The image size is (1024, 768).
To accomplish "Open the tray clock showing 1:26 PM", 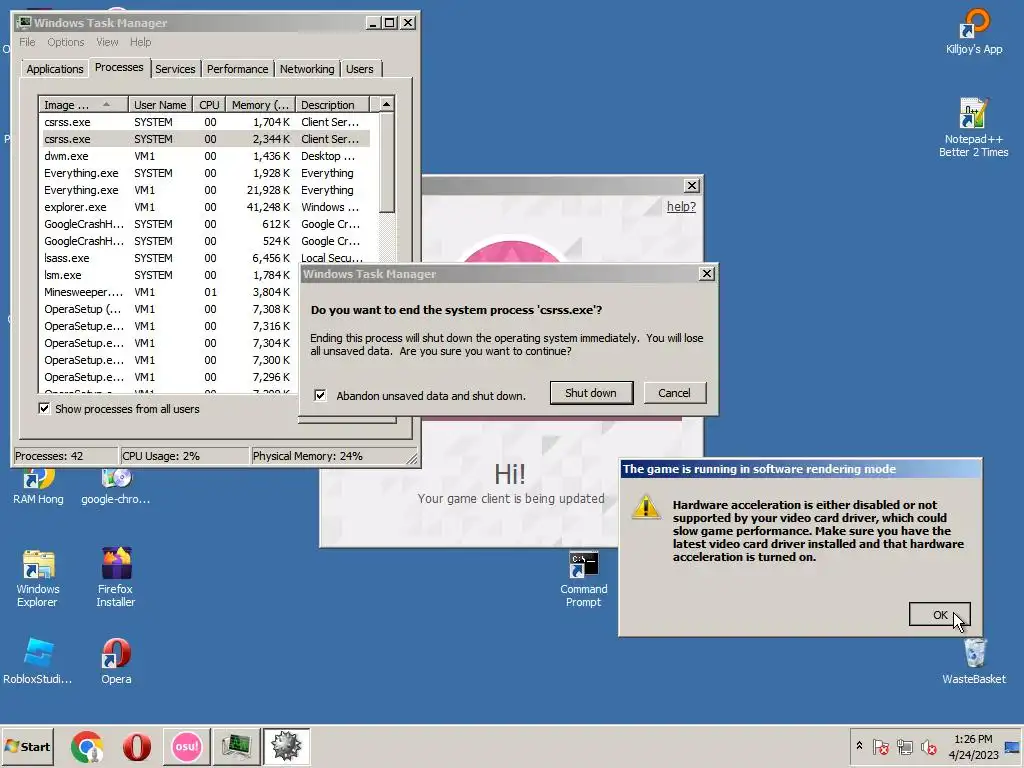I will point(973,746).
